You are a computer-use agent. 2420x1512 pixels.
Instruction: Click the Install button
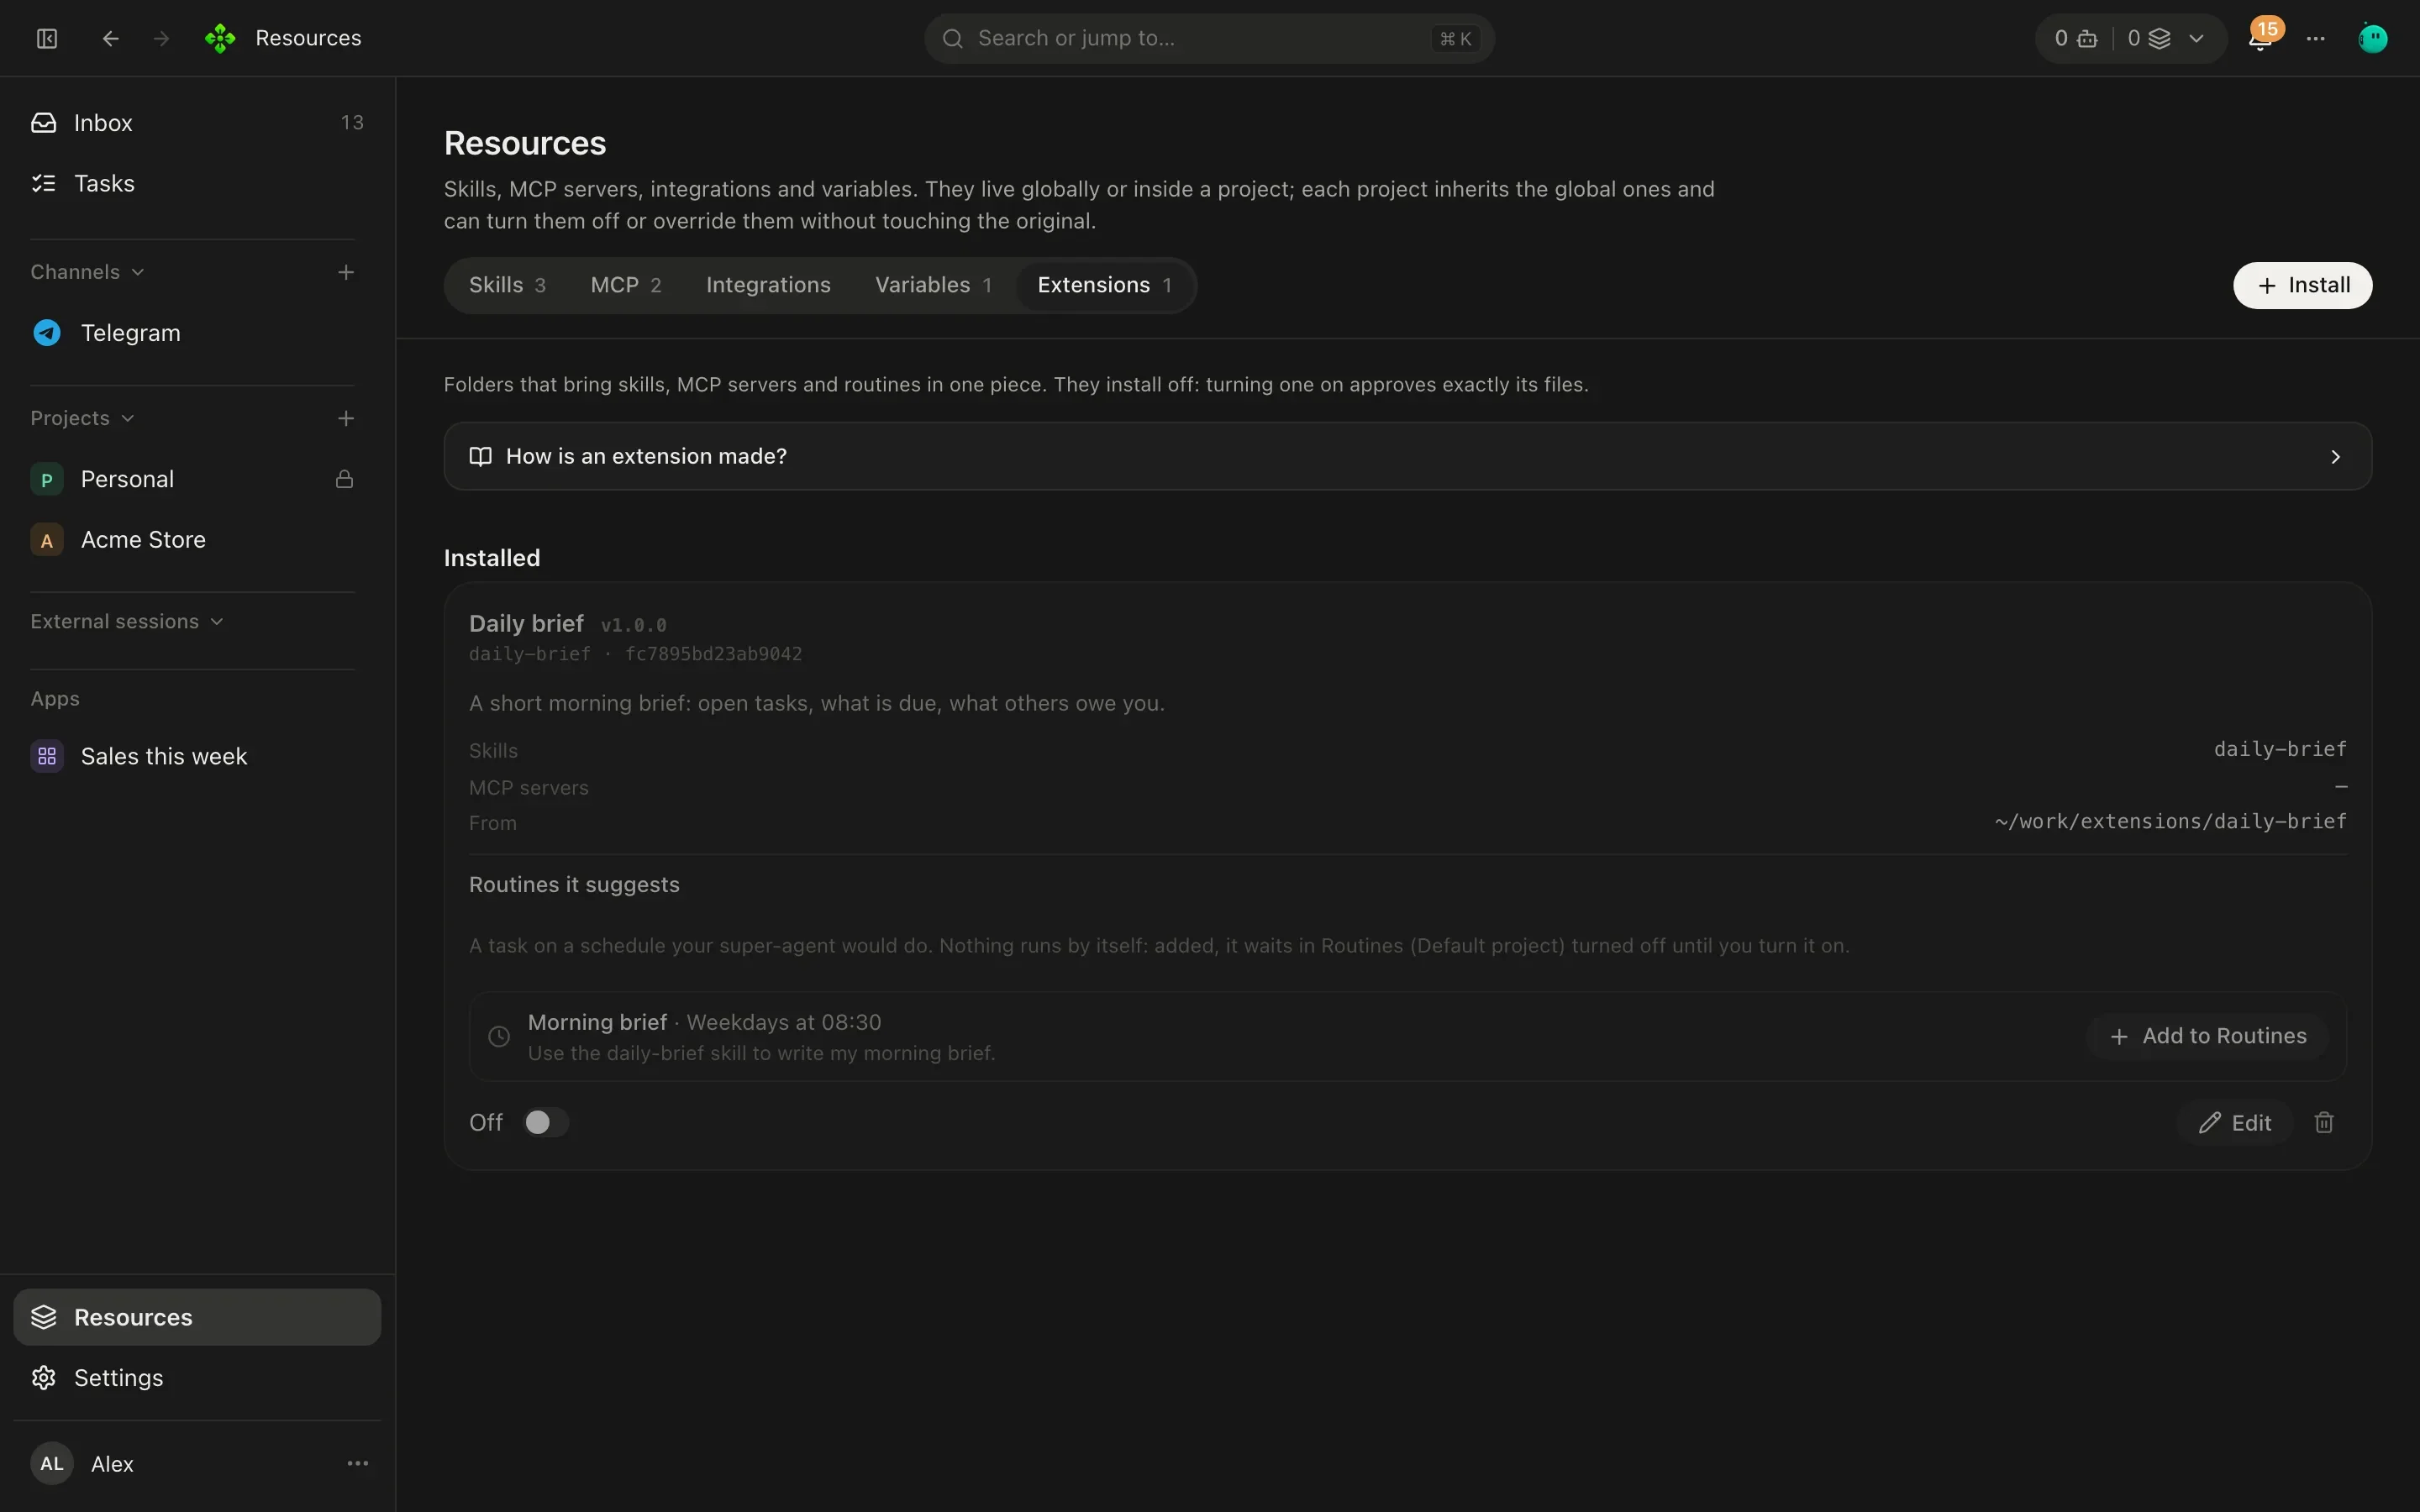[x=2302, y=285]
